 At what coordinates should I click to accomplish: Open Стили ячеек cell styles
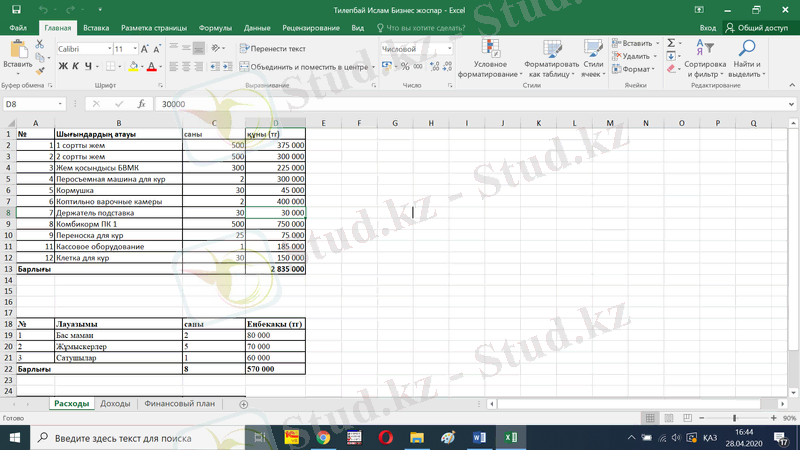[x=593, y=59]
